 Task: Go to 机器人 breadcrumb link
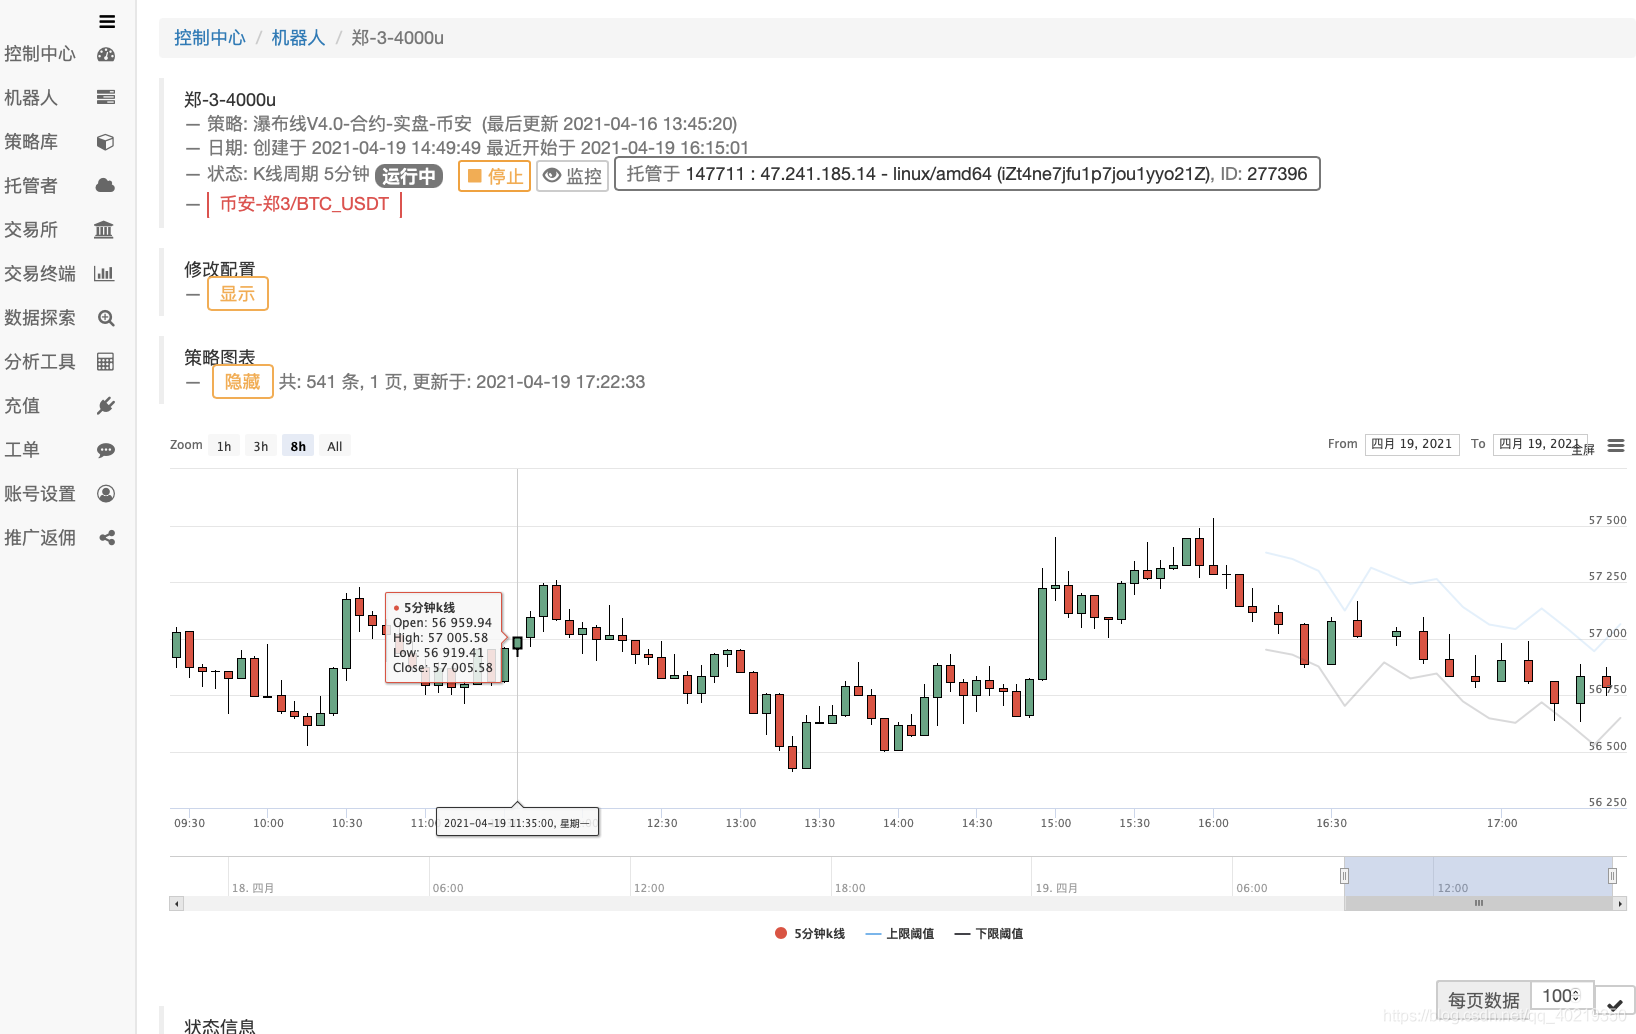point(298,38)
